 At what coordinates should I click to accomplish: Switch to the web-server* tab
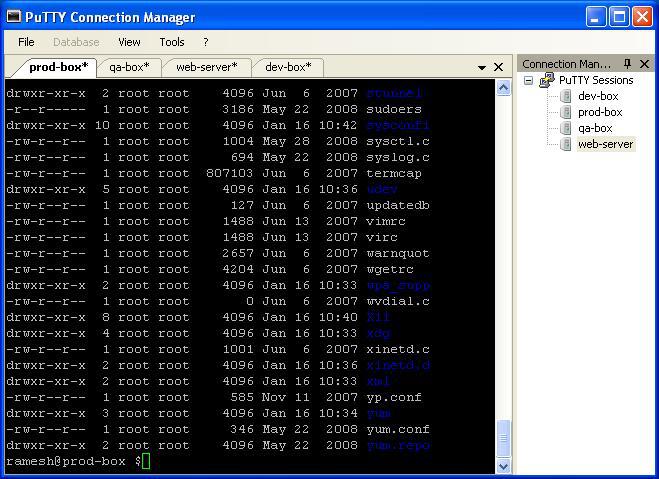pos(206,67)
